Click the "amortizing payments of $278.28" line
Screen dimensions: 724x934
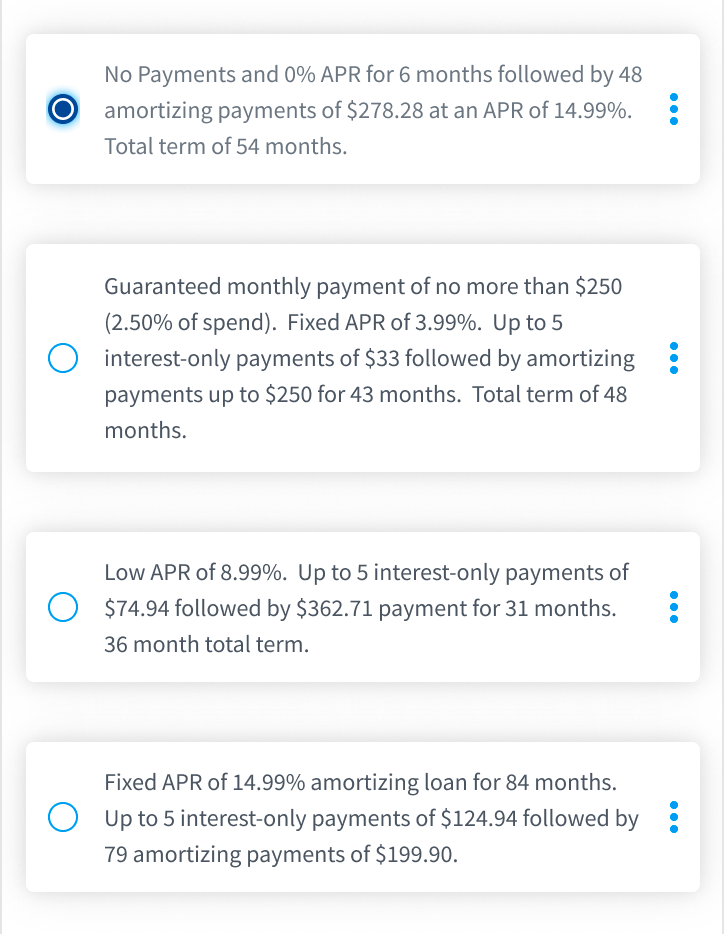[x=368, y=110]
